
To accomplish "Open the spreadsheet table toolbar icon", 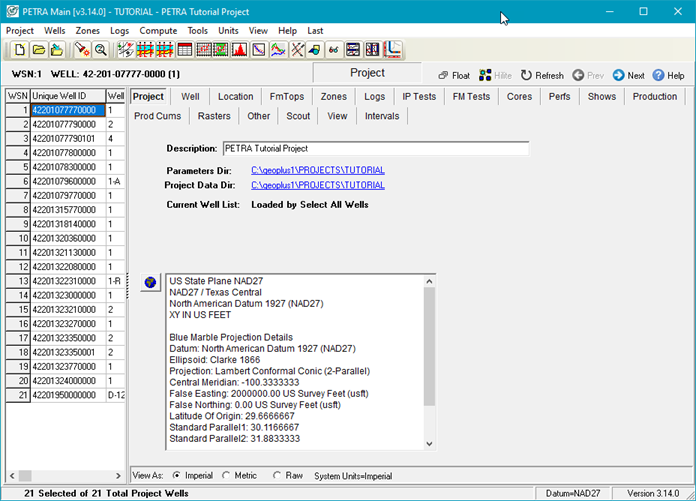I will 184,50.
